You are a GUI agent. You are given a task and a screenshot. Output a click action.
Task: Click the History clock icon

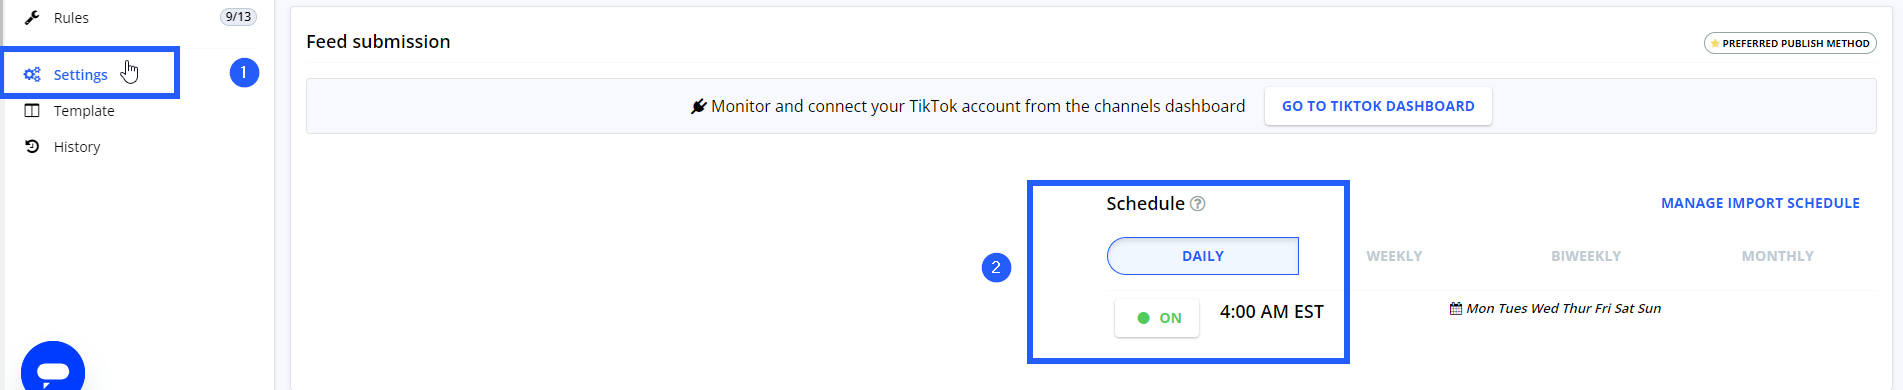(32, 146)
